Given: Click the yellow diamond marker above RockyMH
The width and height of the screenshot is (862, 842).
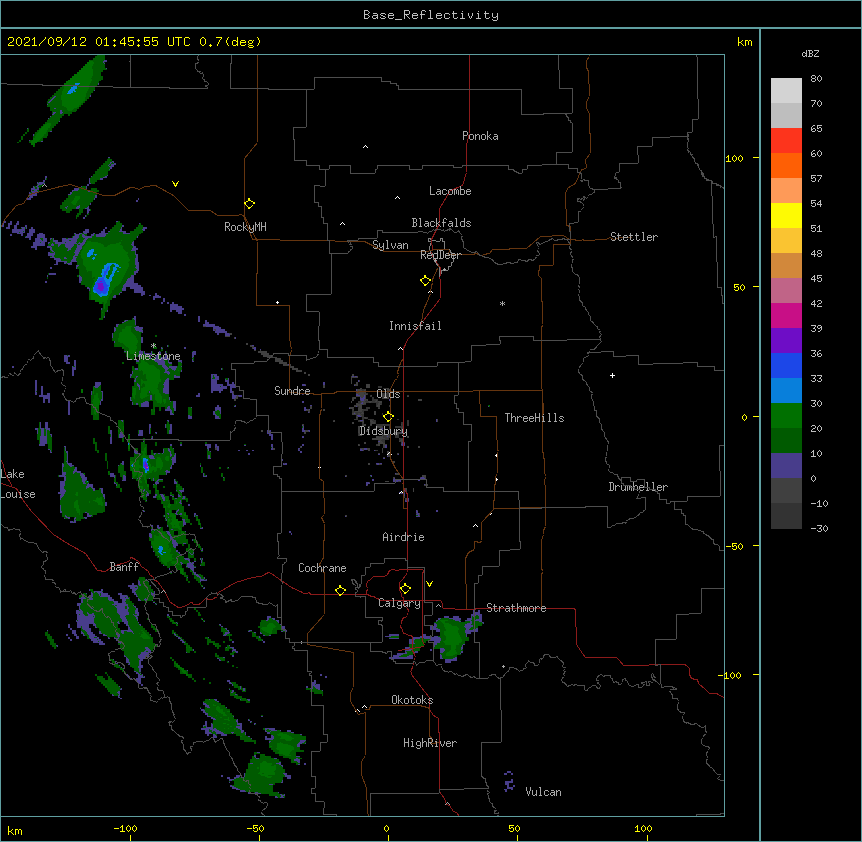Looking at the screenshot, I should point(250,204).
